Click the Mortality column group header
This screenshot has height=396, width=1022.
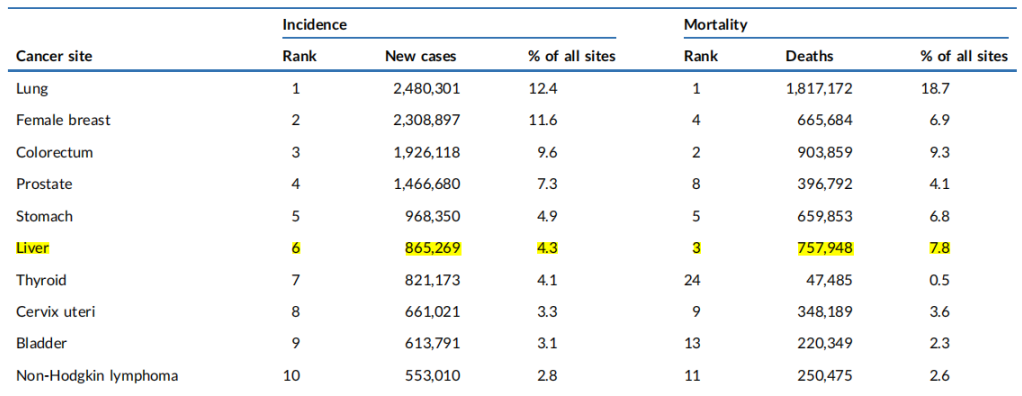point(716,25)
